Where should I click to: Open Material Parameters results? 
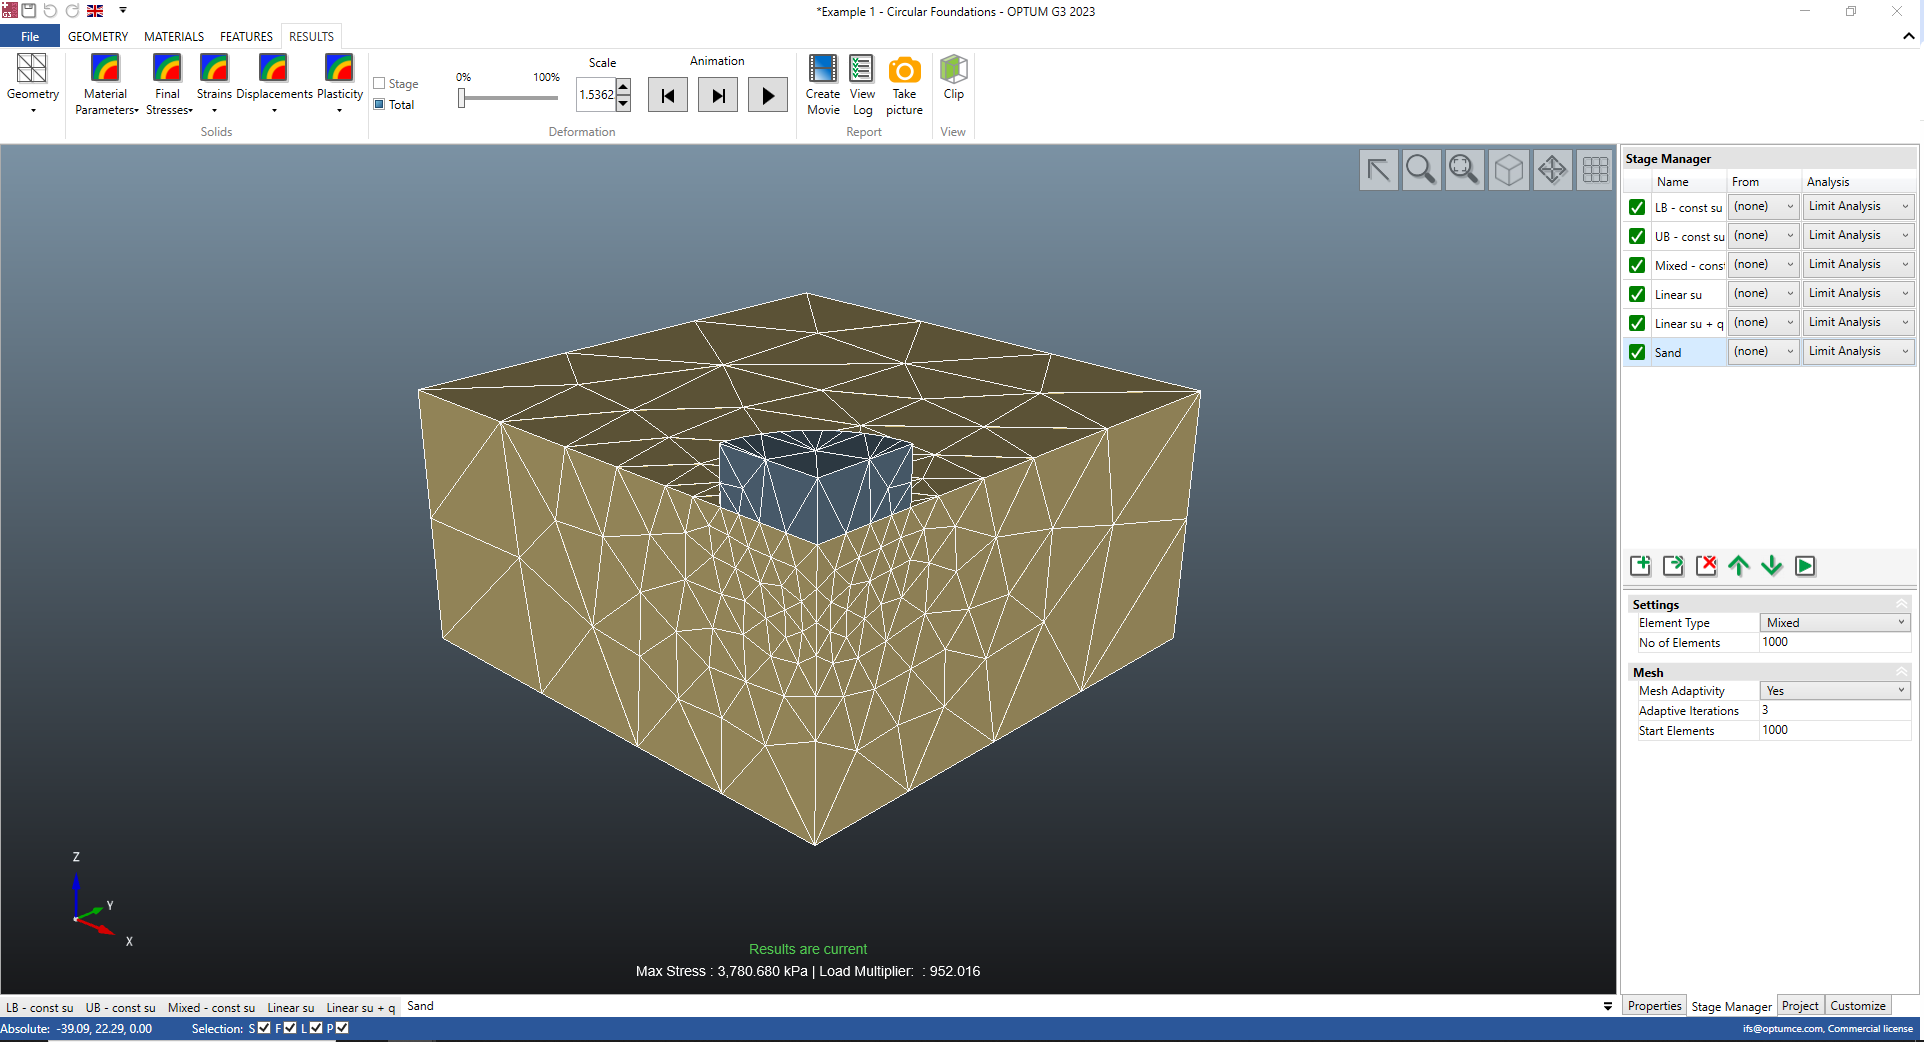[106, 84]
